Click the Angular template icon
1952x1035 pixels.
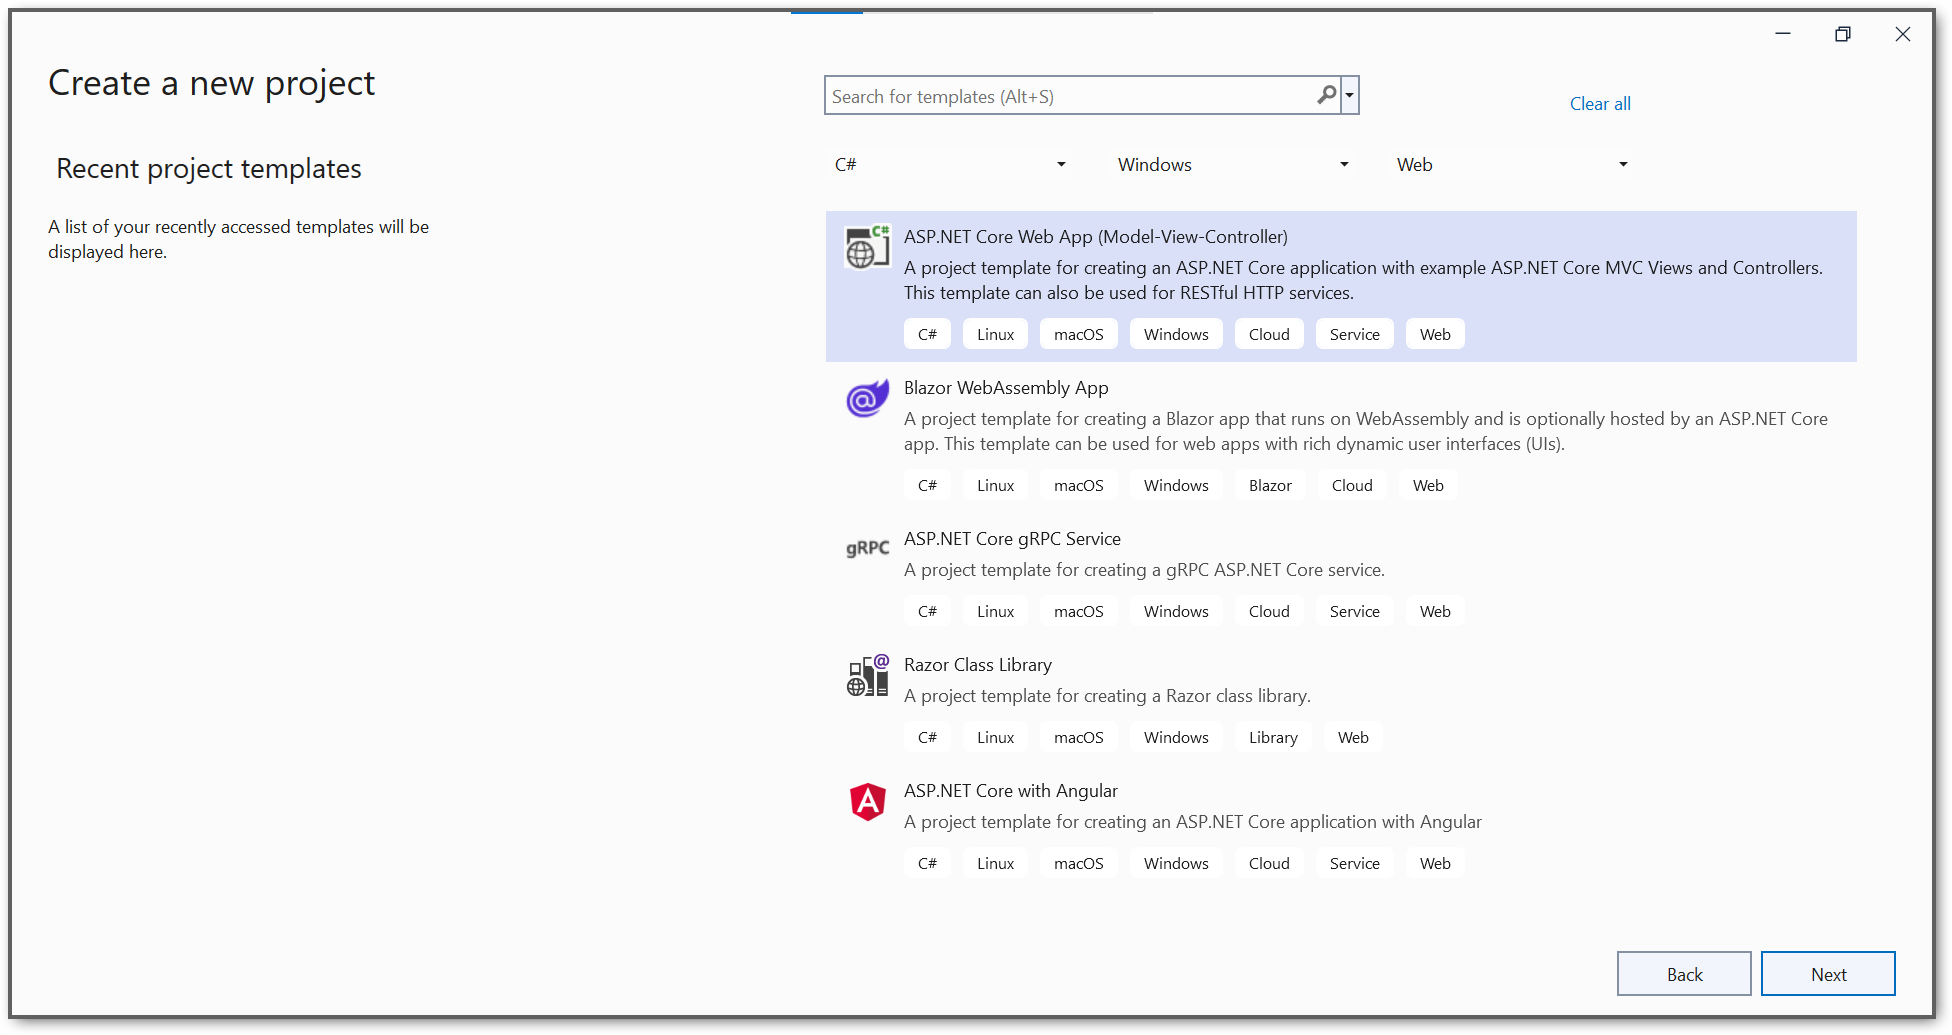[867, 802]
